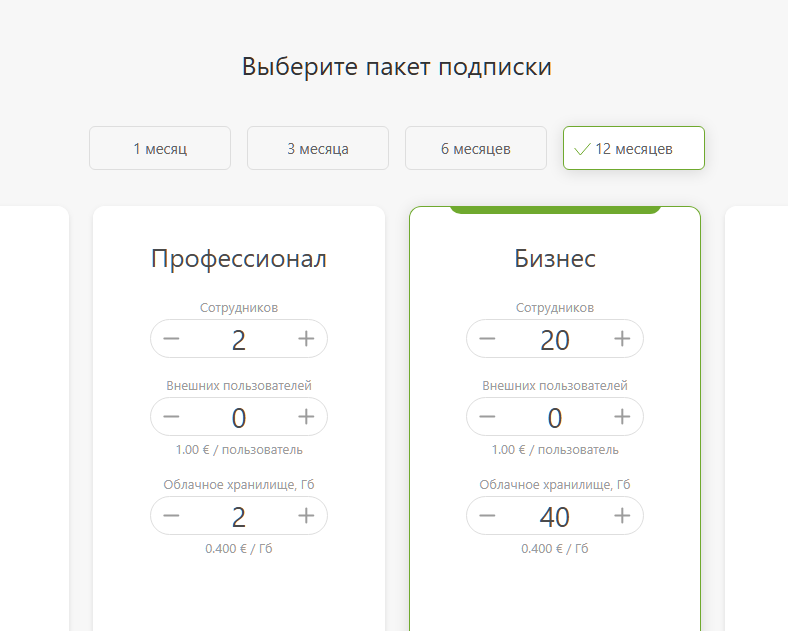
Task: Edit the Сотрудников value 20 in Бизнес
Action: coord(555,340)
